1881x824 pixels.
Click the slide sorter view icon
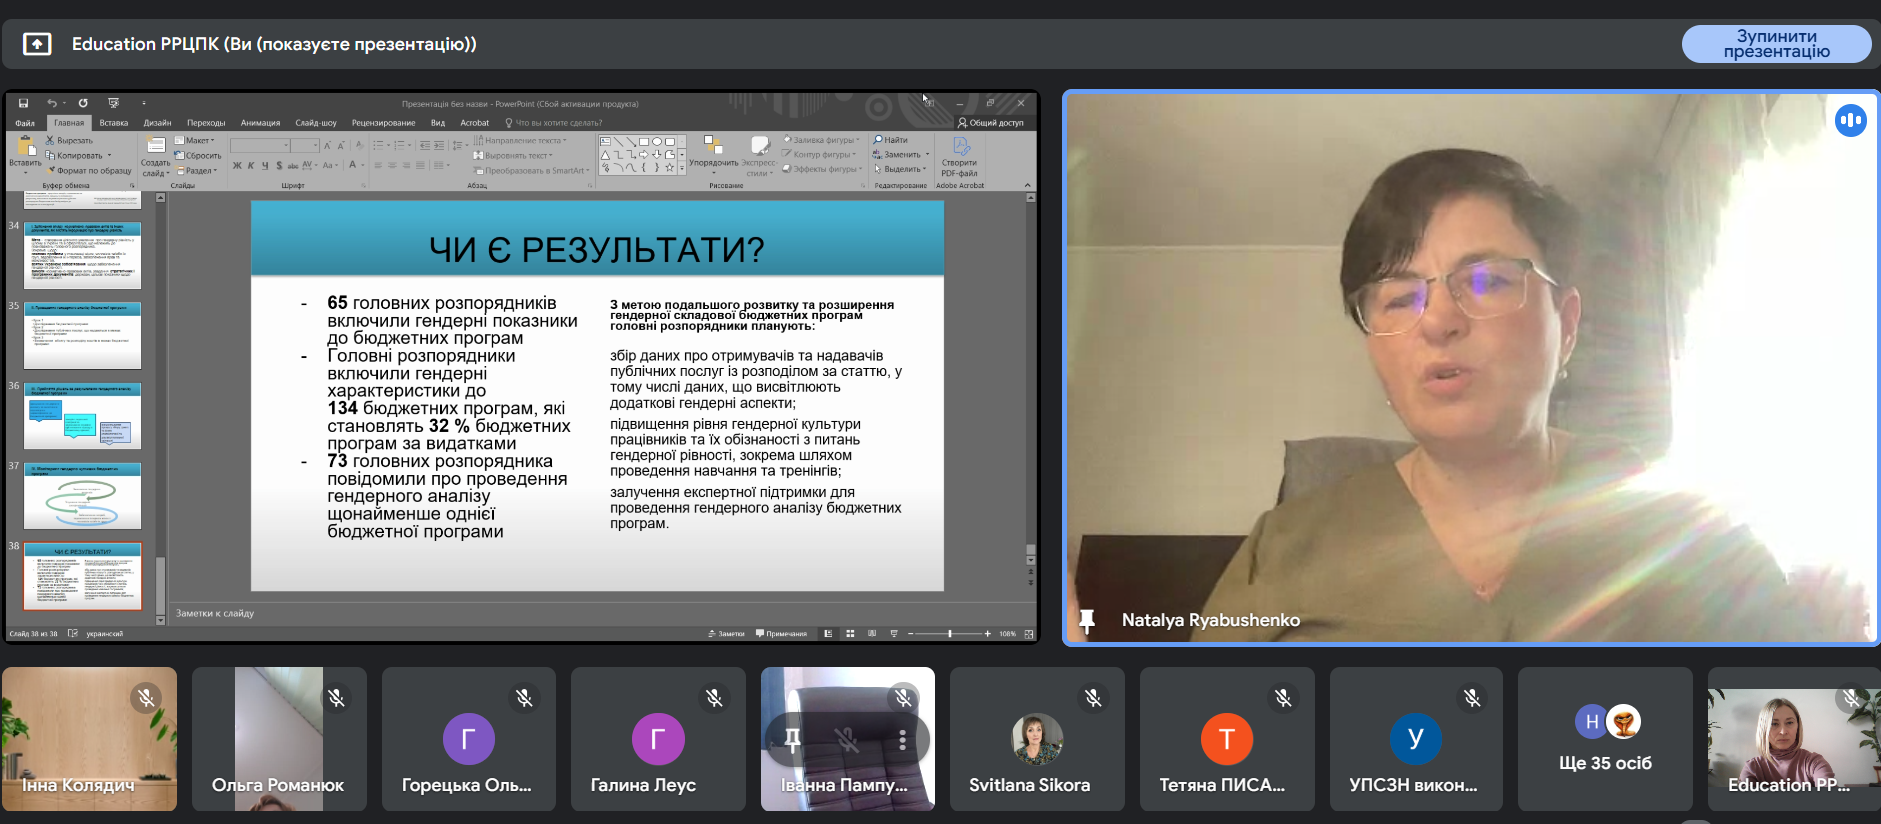(850, 634)
